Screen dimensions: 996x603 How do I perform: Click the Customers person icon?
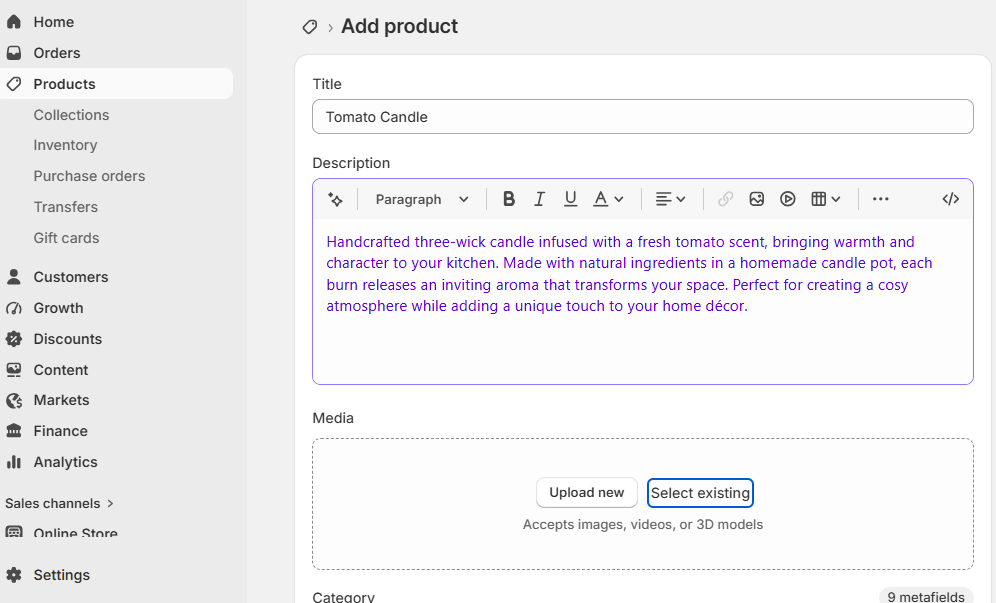(14, 277)
